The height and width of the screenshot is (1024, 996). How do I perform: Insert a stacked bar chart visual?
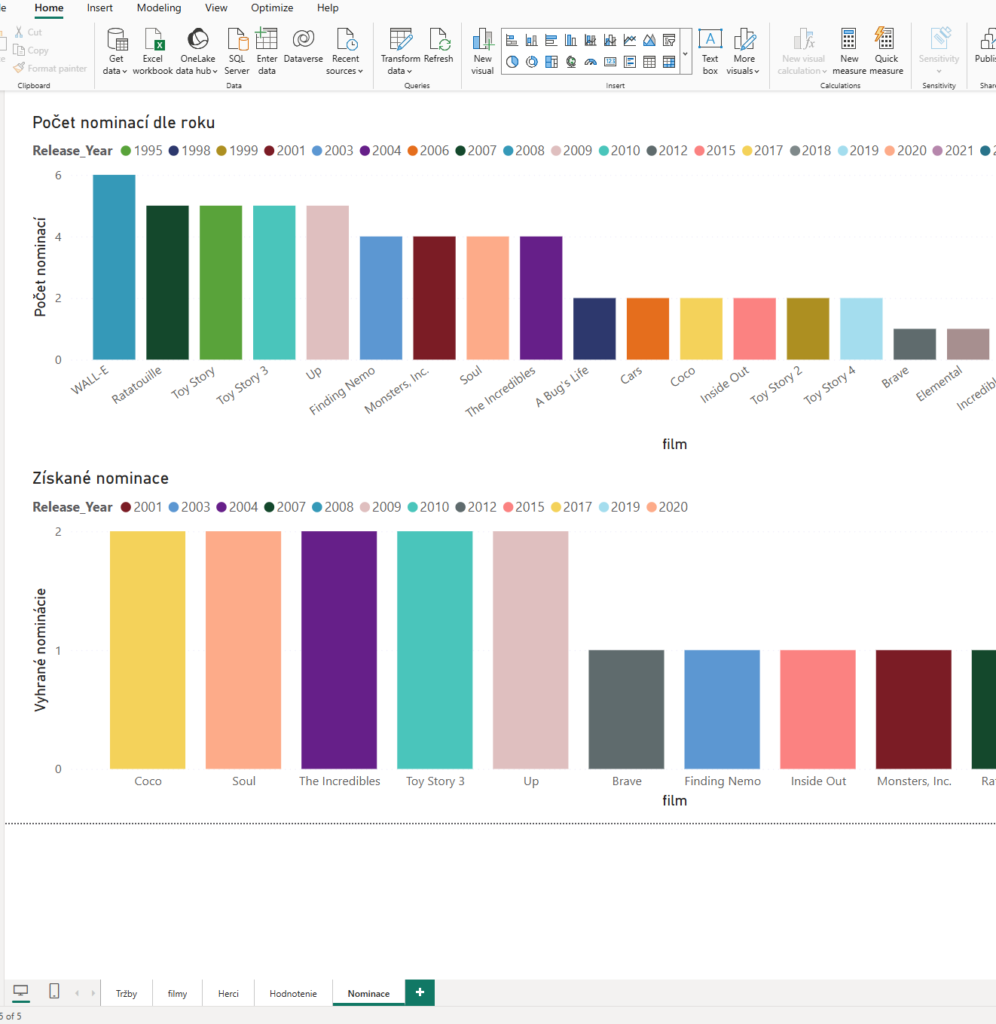pyautogui.click(x=512, y=40)
